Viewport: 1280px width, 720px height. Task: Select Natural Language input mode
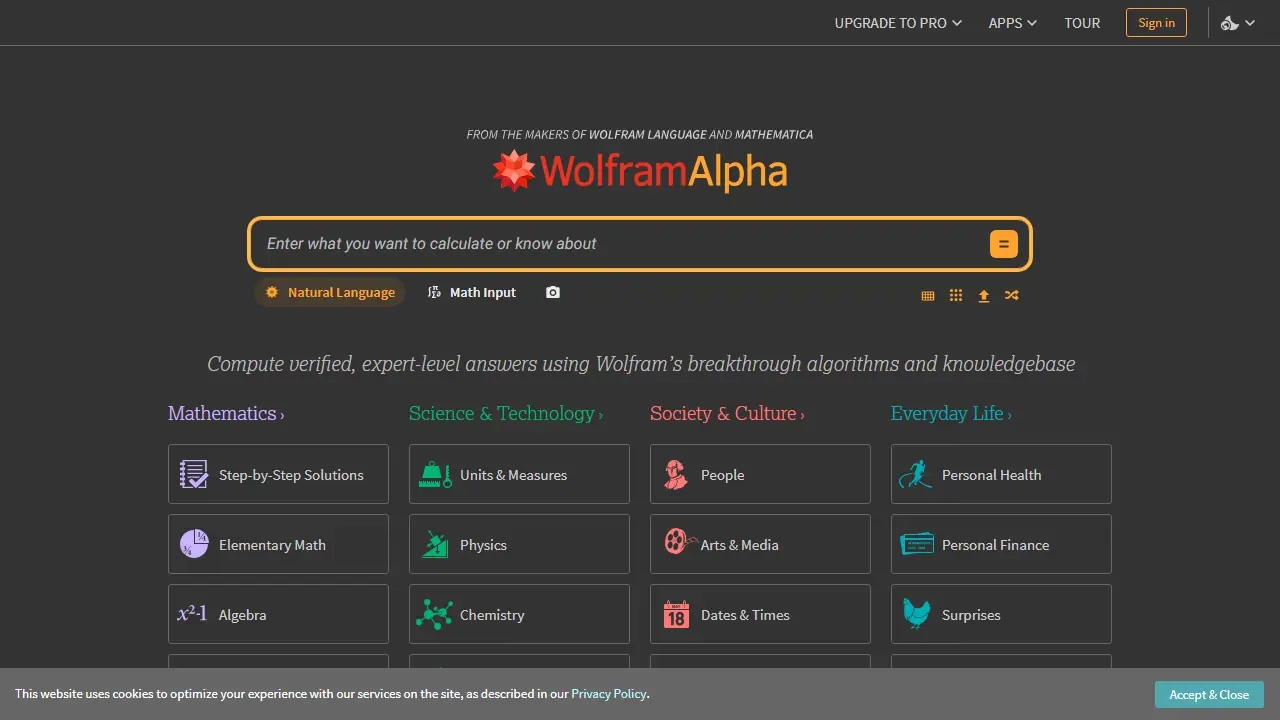330,292
